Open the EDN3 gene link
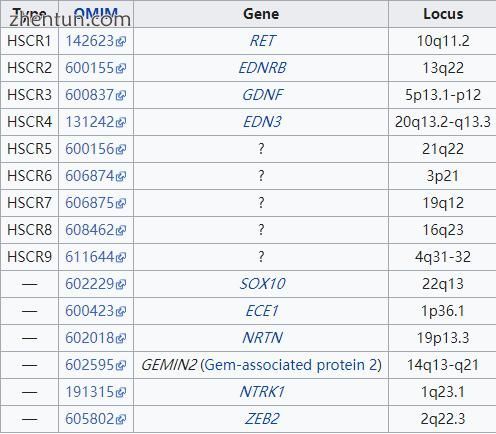Viewport: 496px width, 434px height. click(x=262, y=122)
